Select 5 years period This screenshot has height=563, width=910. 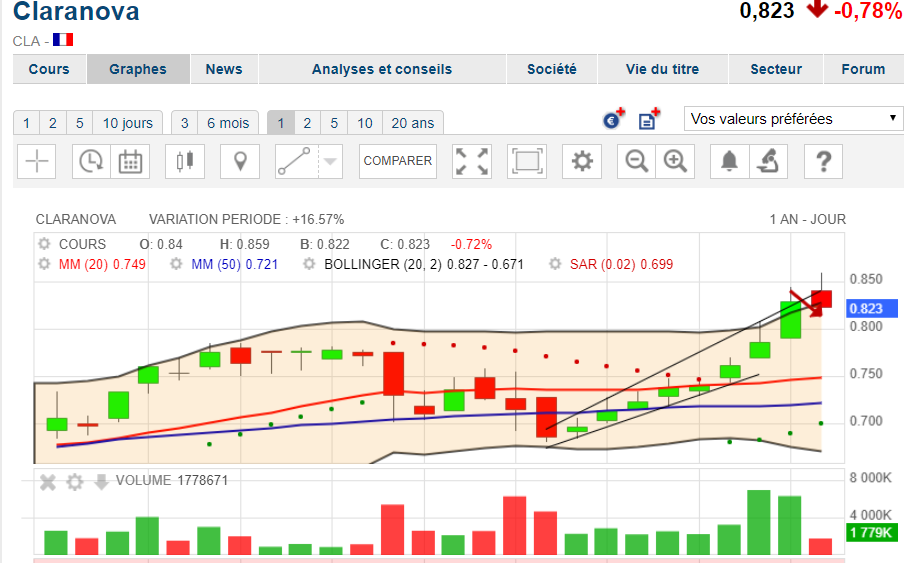click(x=334, y=123)
